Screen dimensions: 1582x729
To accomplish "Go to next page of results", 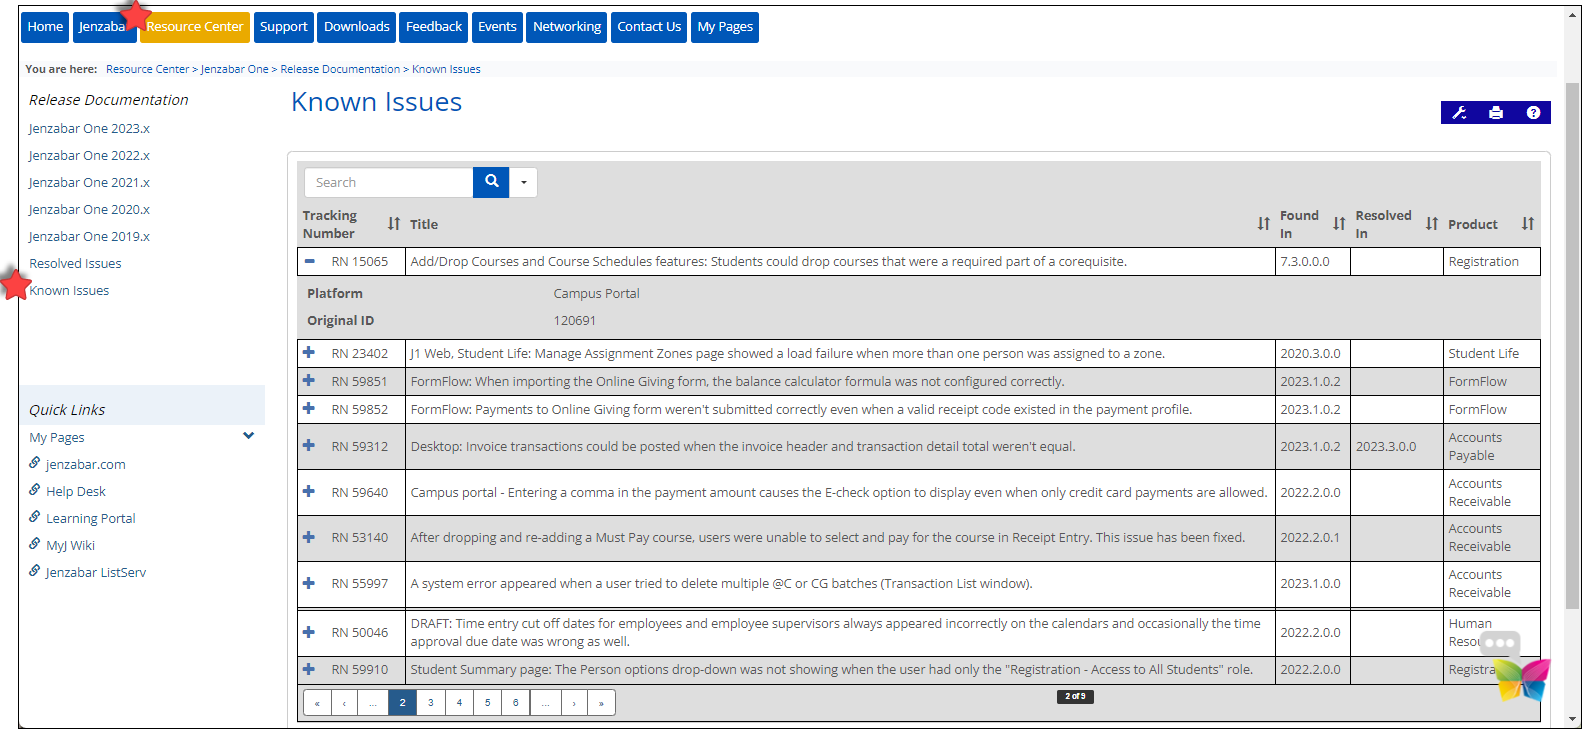I will tap(574, 703).
